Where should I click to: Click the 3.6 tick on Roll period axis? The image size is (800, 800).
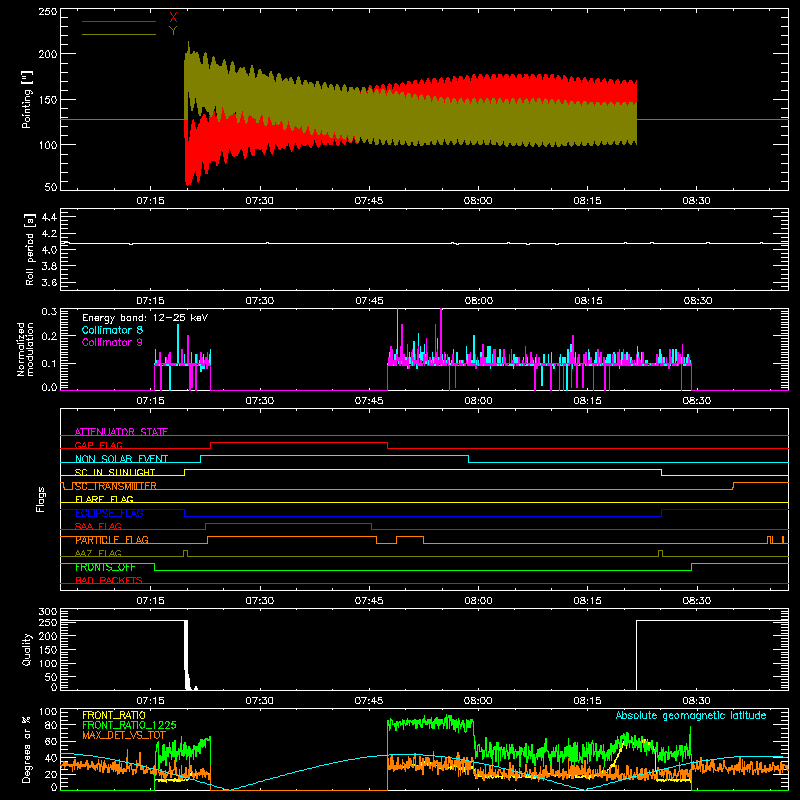[49, 282]
